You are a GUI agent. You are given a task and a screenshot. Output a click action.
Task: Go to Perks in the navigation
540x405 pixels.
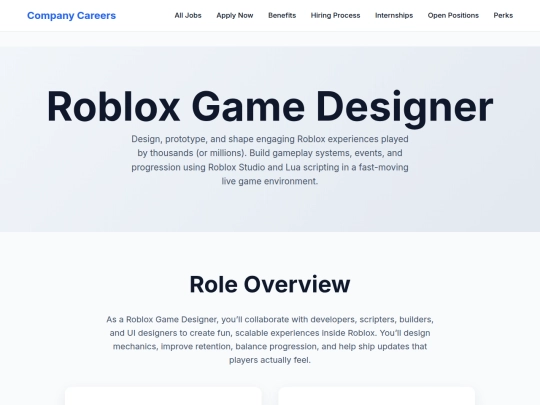click(x=503, y=15)
